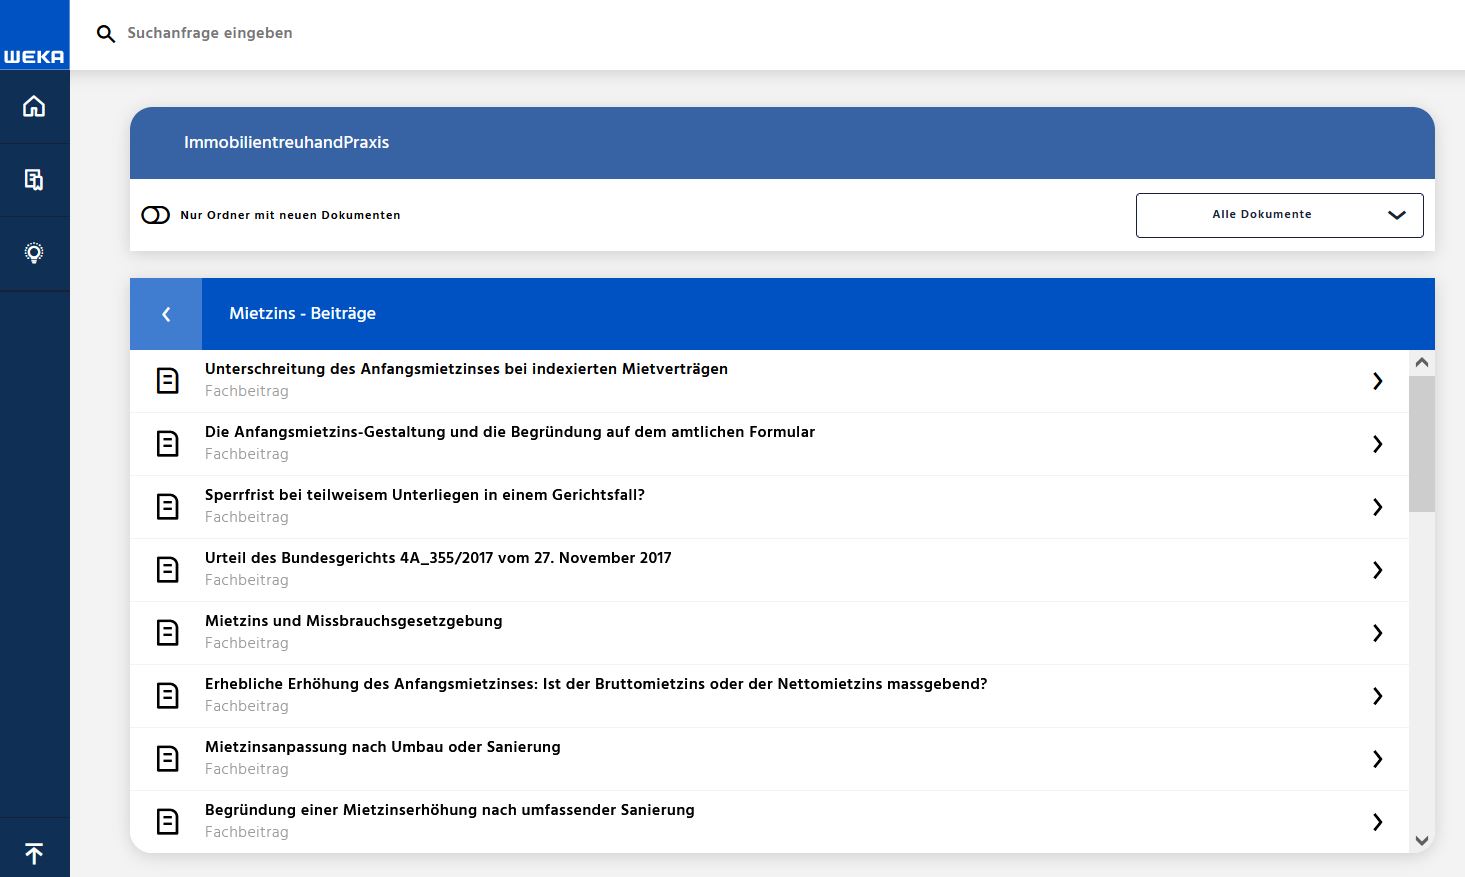Open the home icon in sidebar
The width and height of the screenshot is (1465, 877).
pyautogui.click(x=34, y=106)
